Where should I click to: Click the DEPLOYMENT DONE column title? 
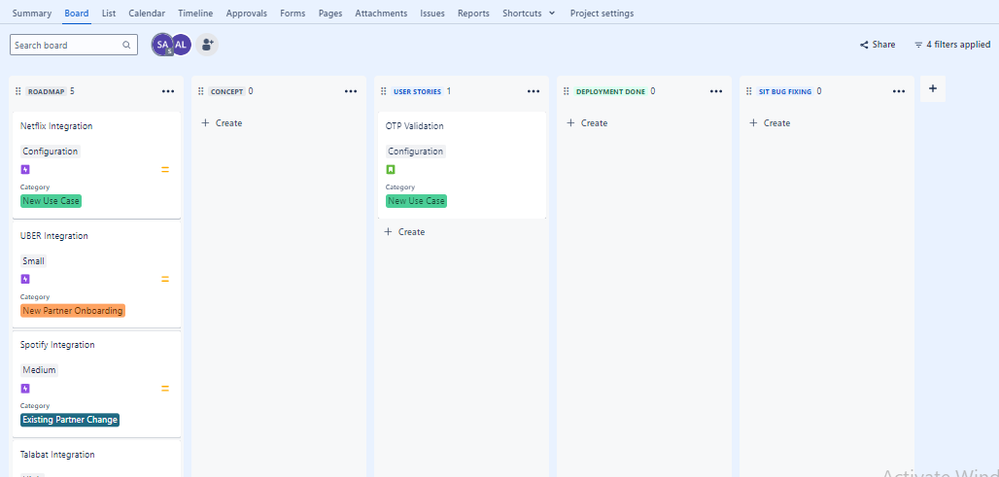[x=610, y=92]
